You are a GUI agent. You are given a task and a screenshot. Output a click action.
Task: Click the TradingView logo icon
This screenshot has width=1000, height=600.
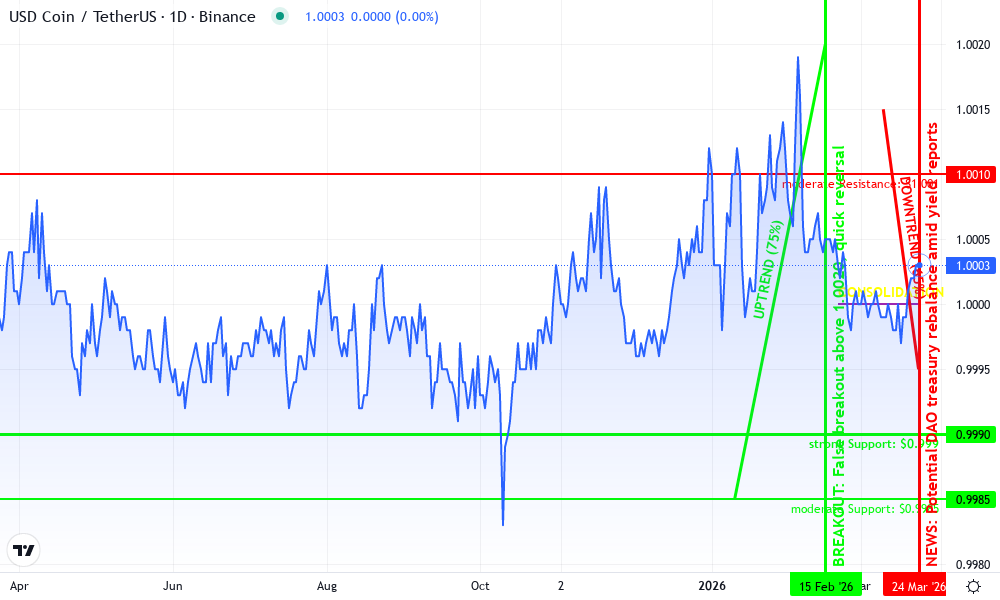(24, 550)
